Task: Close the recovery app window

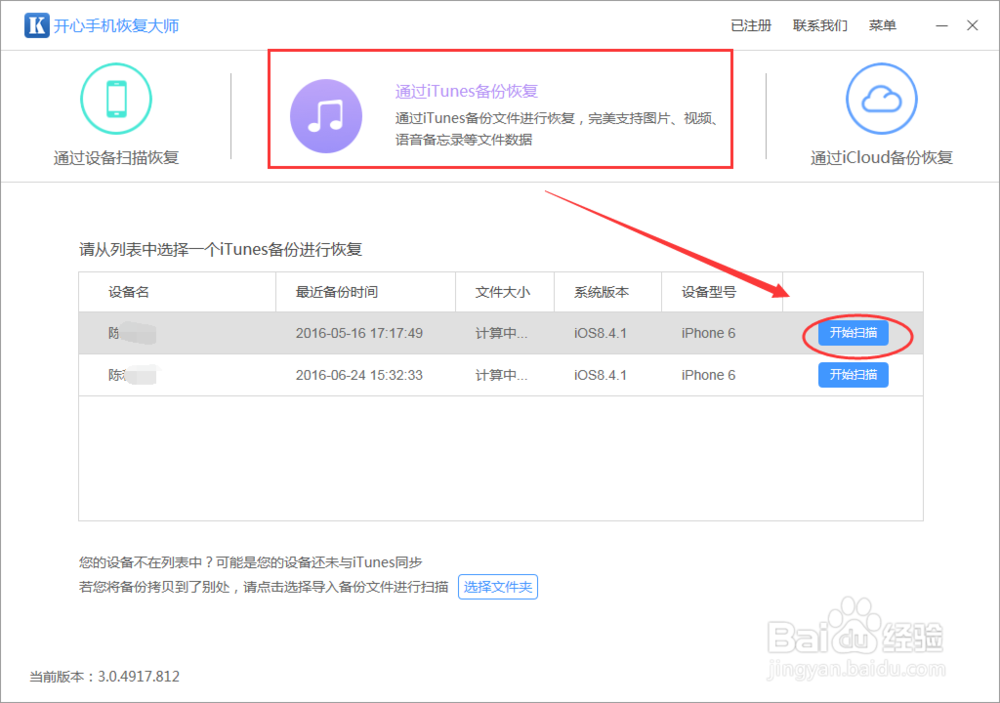Action: click(x=973, y=26)
